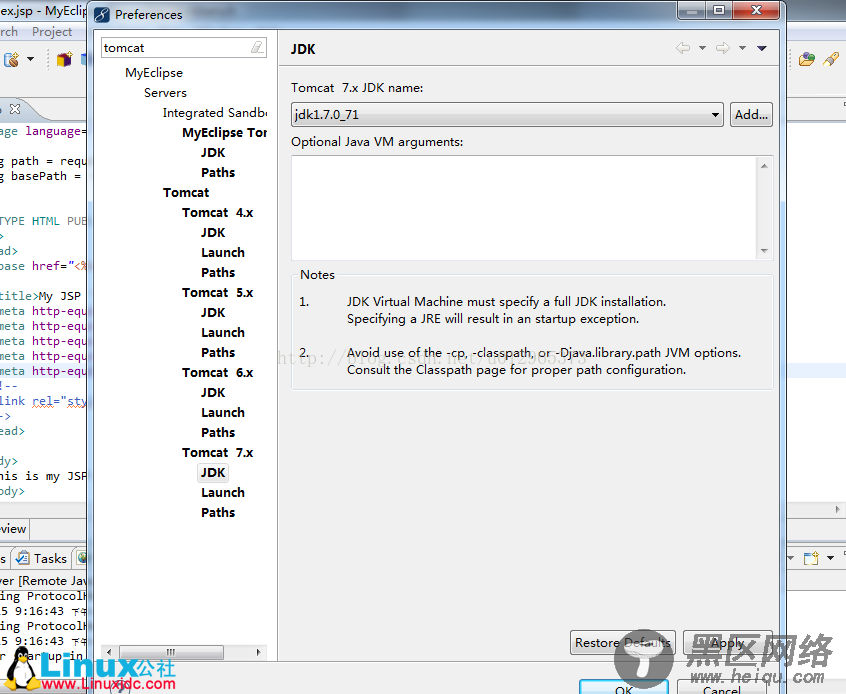Screen dimensions: 846x694
Task: Click the new package cube icon in MyEclipse toolbar
Action: (x=64, y=59)
